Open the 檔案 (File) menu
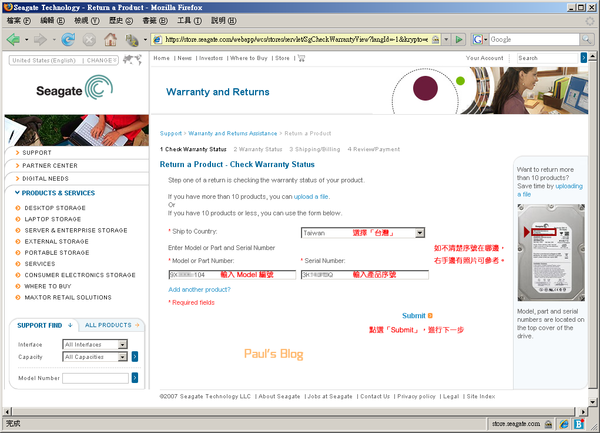600x433 pixels. 18,21
